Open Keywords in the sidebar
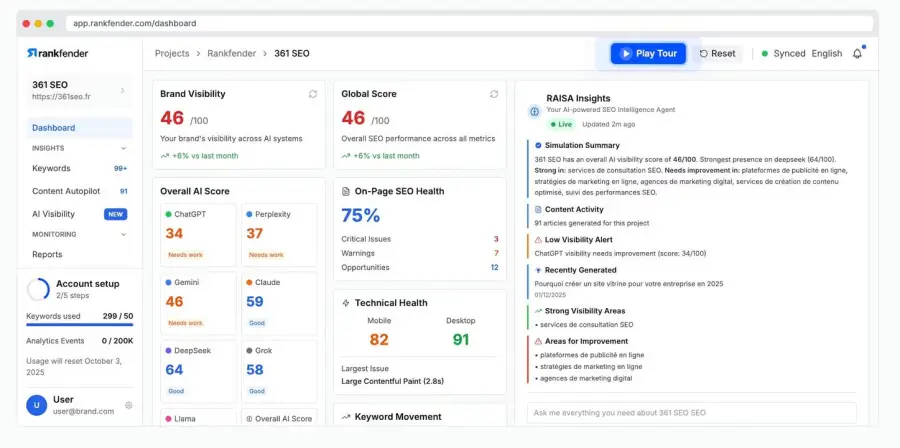Image resolution: width=900 pixels, height=448 pixels. click(x=79, y=168)
